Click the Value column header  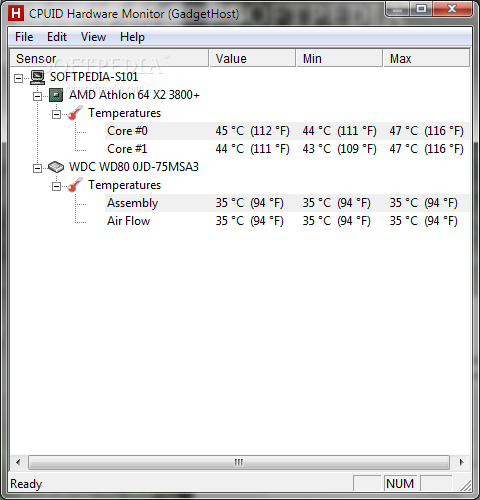tap(252, 58)
